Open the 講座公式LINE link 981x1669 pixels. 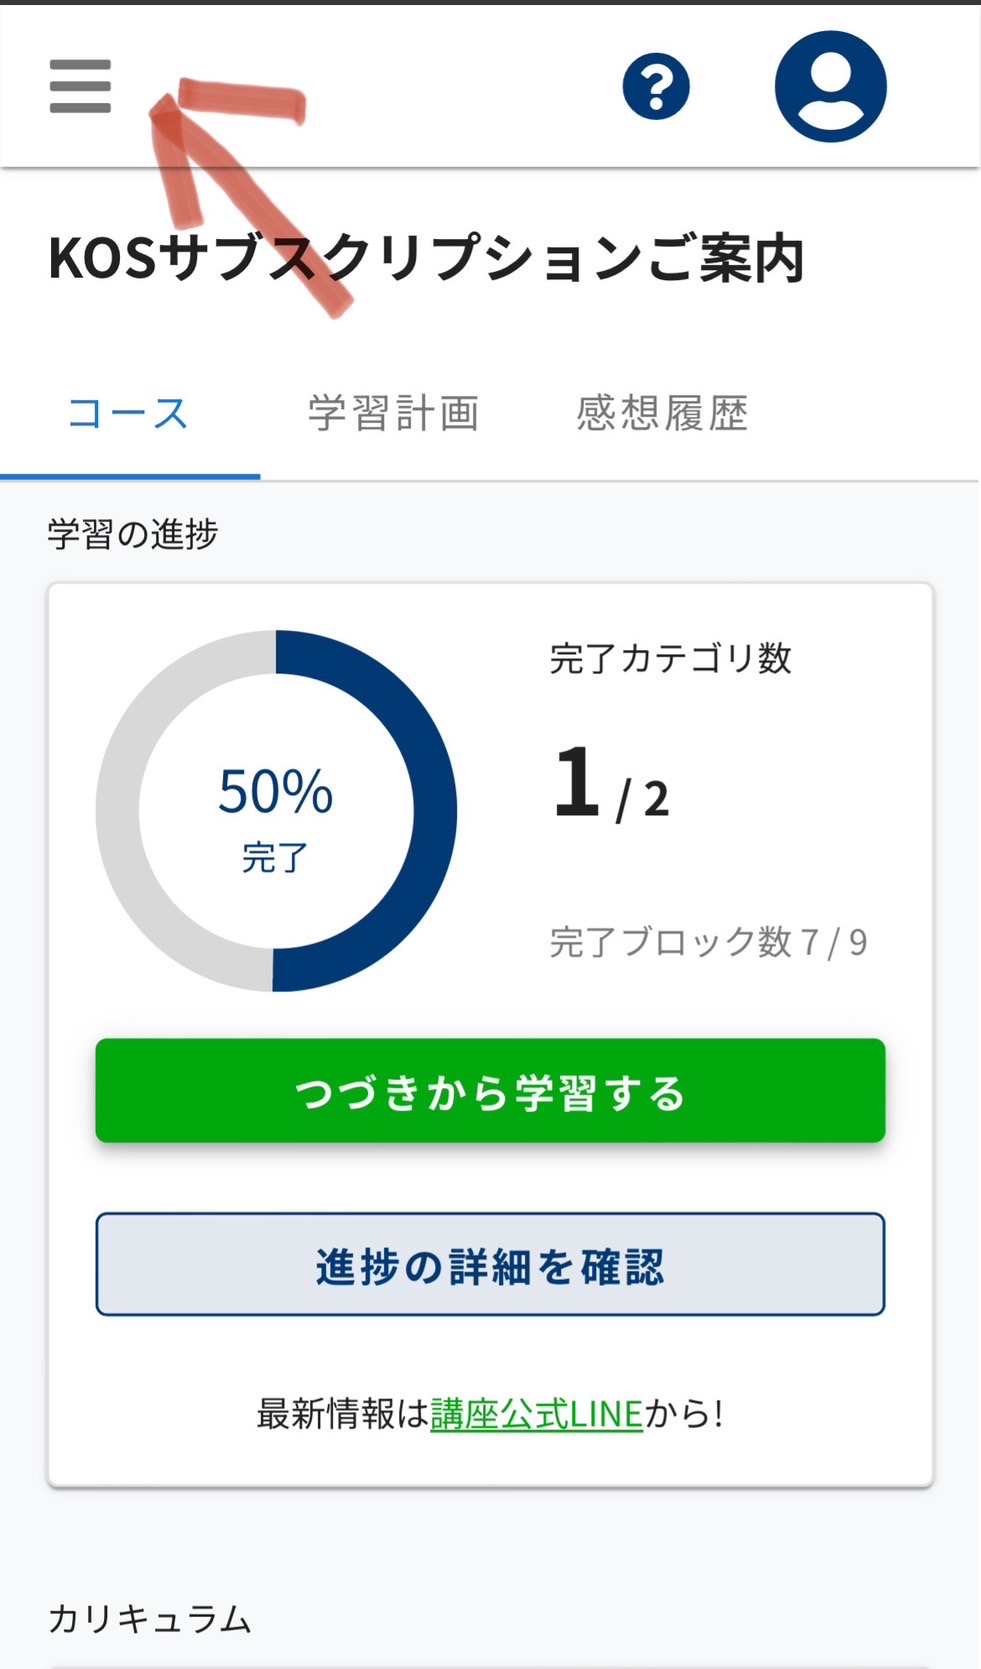point(537,1414)
